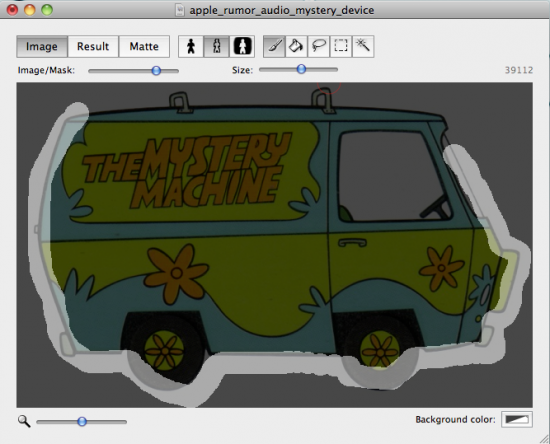The height and width of the screenshot is (444, 550).
Task: Click the document icon in title bar
Action: pyautogui.click(x=180, y=10)
